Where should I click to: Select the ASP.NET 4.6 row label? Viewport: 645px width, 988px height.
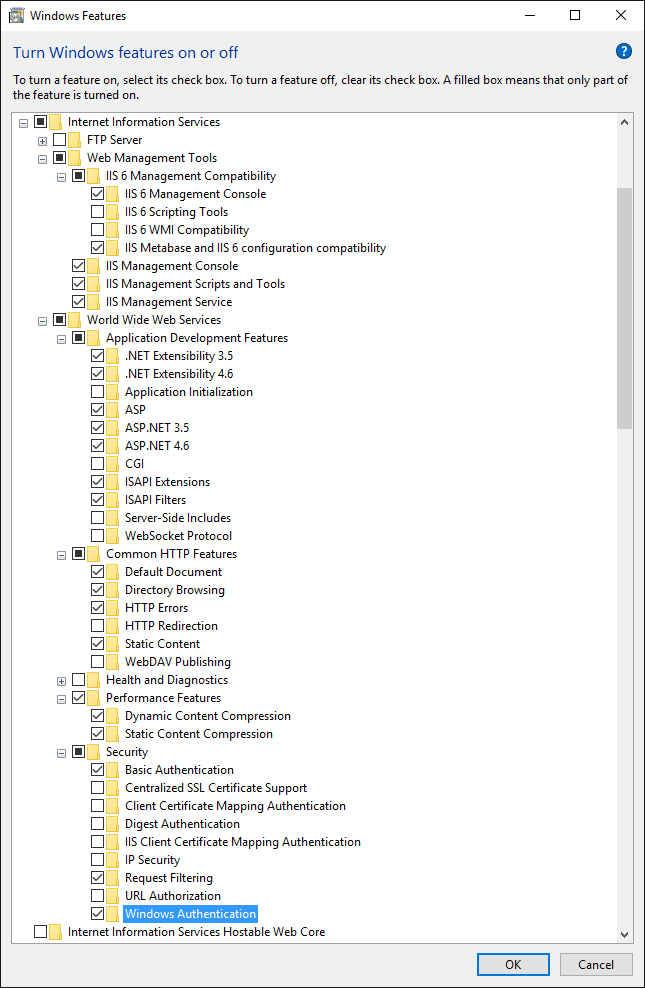coord(157,445)
